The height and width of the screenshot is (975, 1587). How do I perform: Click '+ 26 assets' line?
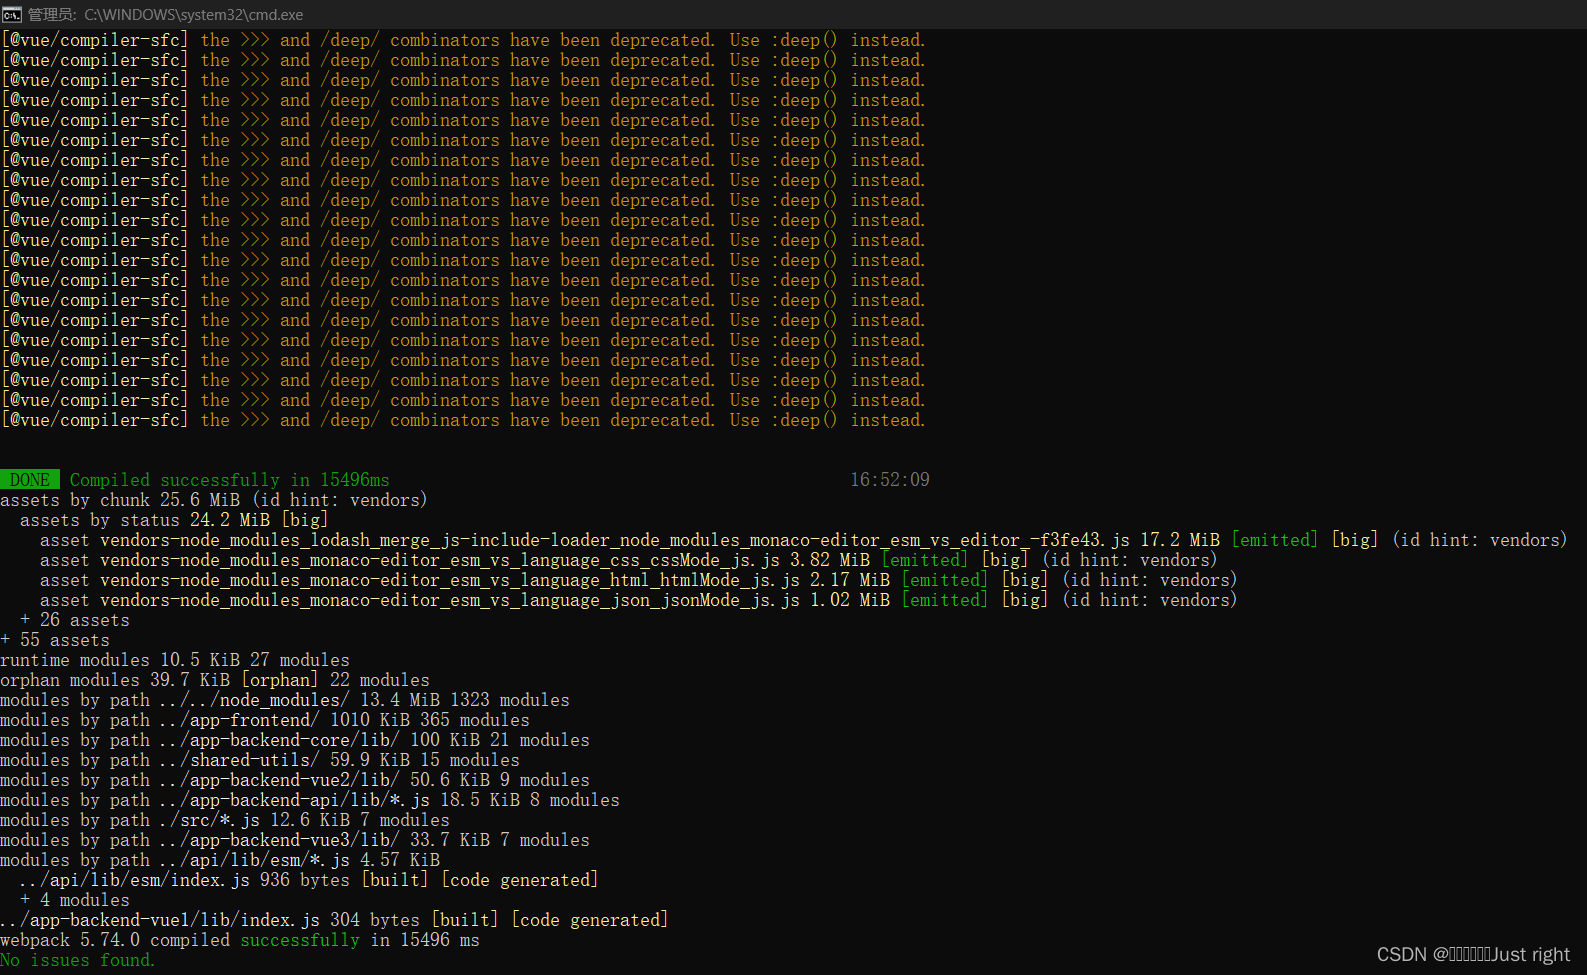tap(75, 620)
